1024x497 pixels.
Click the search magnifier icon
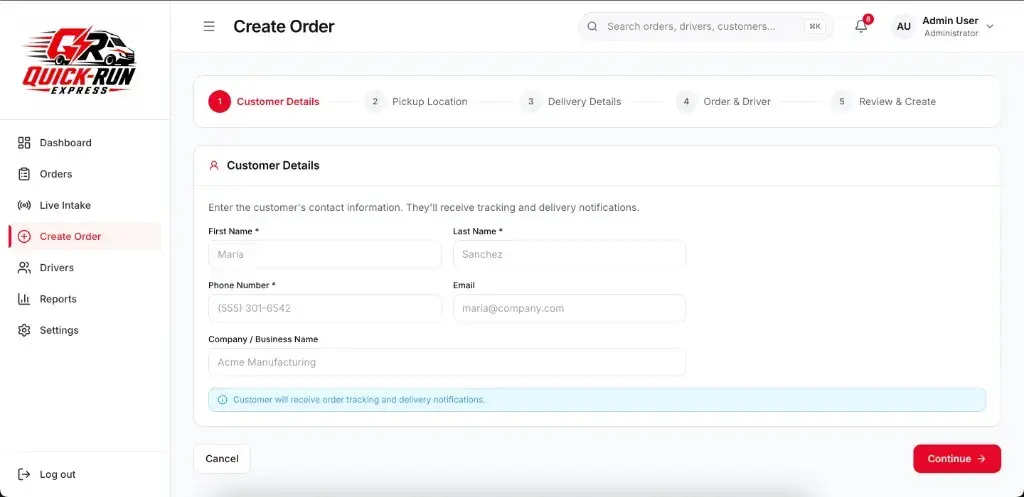click(592, 27)
